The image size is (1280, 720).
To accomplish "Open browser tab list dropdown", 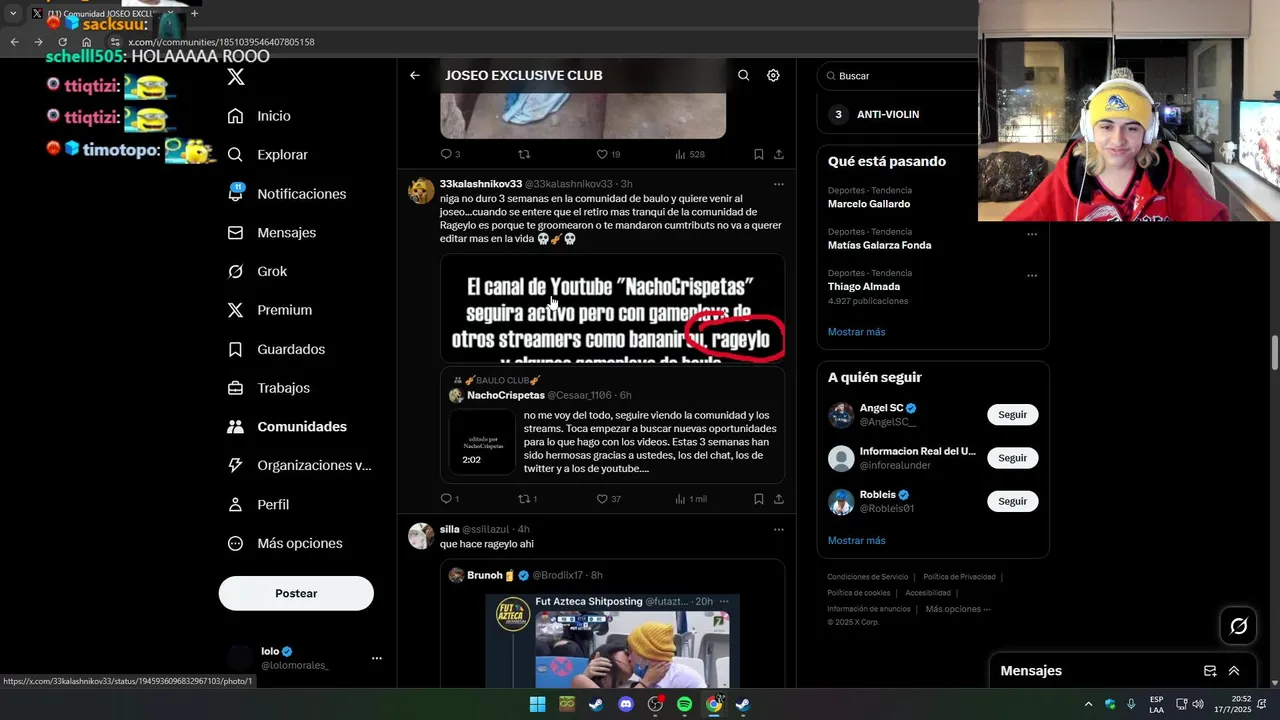I will pos(13,13).
